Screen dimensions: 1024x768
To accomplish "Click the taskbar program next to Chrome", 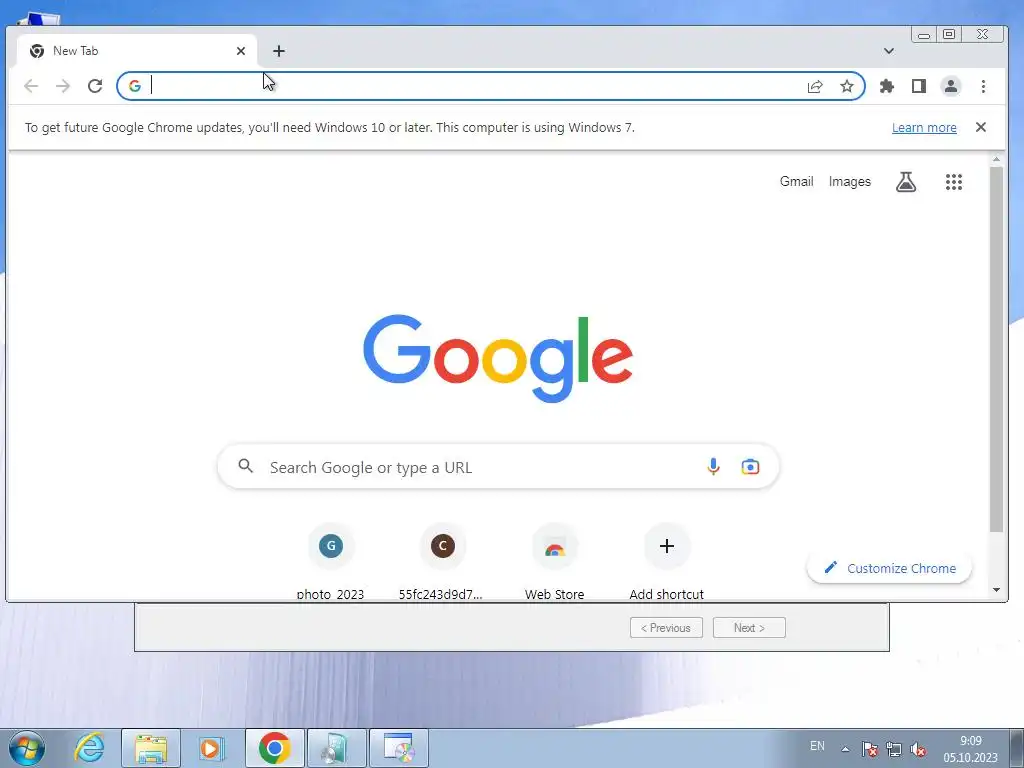I will (x=337, y=748).
